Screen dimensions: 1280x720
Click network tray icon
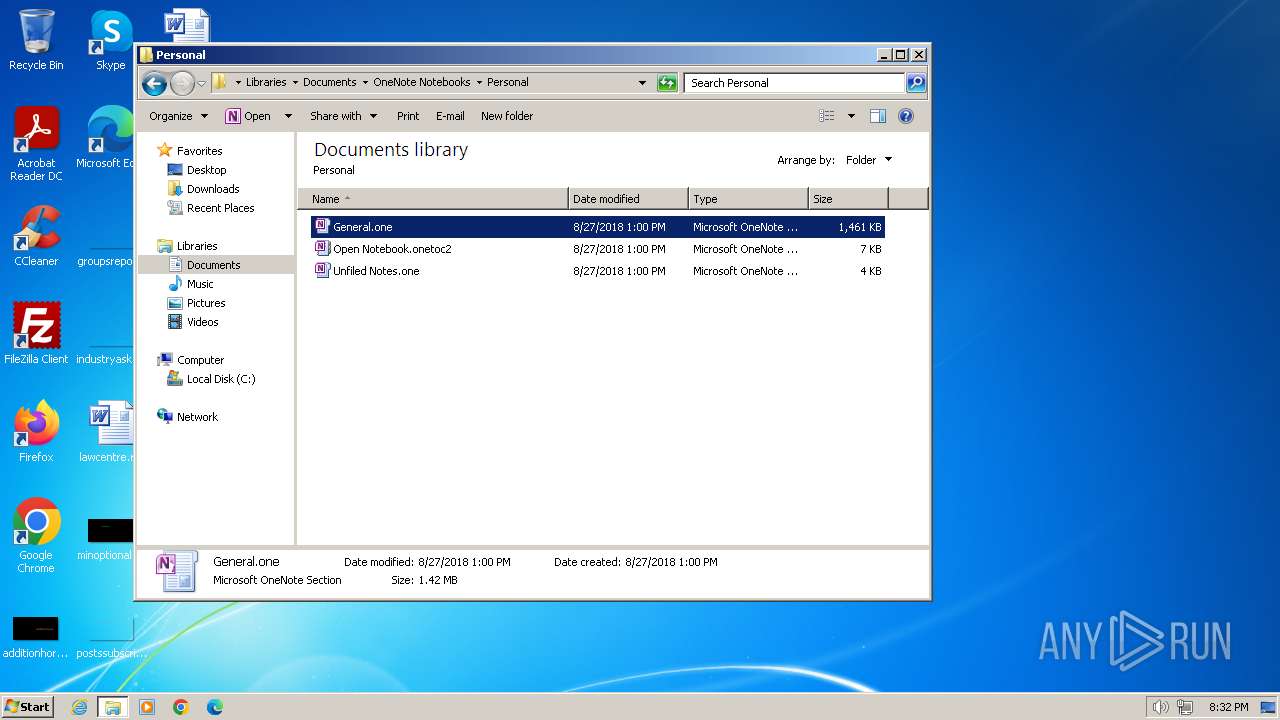pyautogui.click(x=1185, y=707)
